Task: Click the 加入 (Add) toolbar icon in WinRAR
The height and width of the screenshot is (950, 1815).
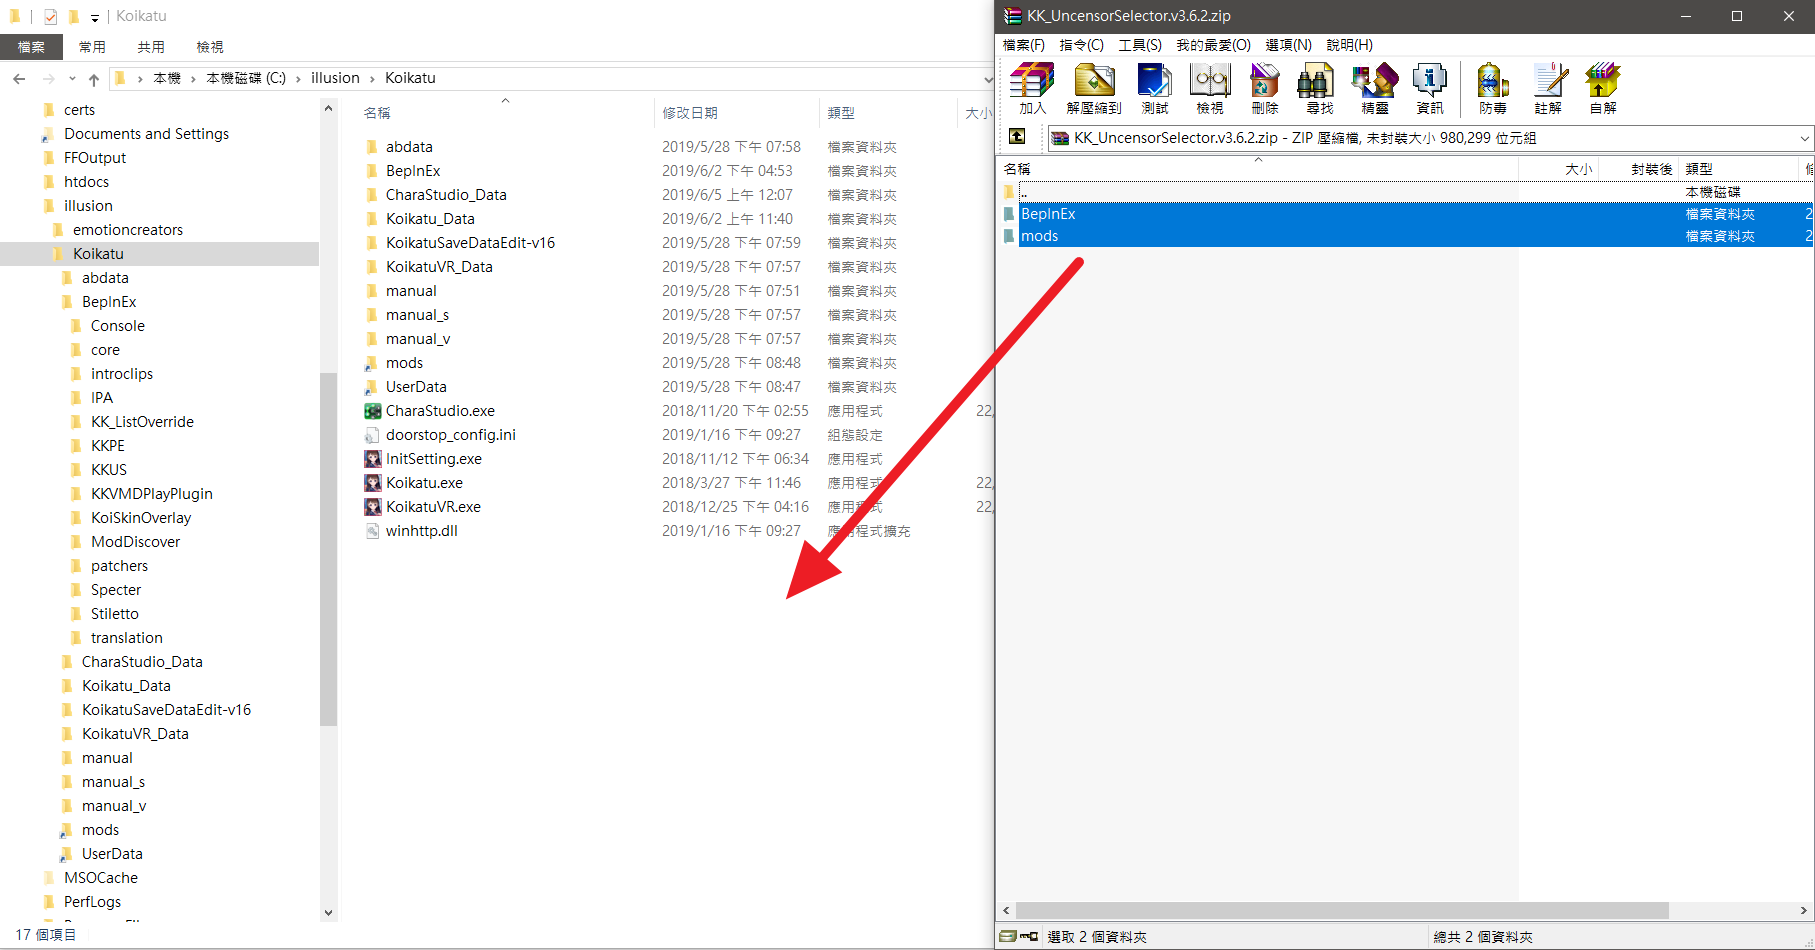Action: pyautogui.click(x=1032, y=88)
